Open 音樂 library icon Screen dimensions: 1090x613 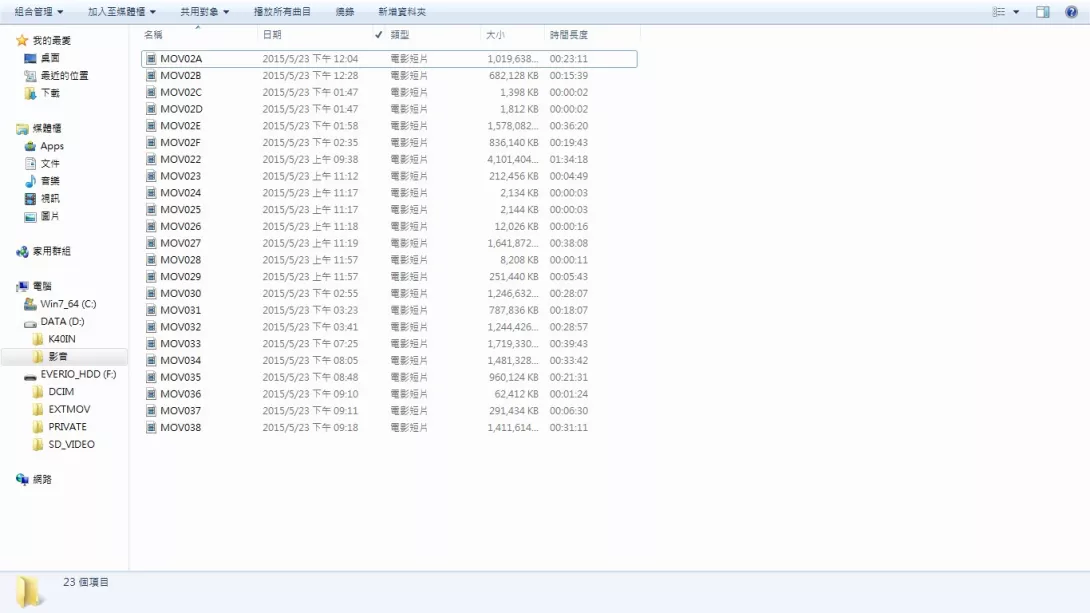click(30, 181)
